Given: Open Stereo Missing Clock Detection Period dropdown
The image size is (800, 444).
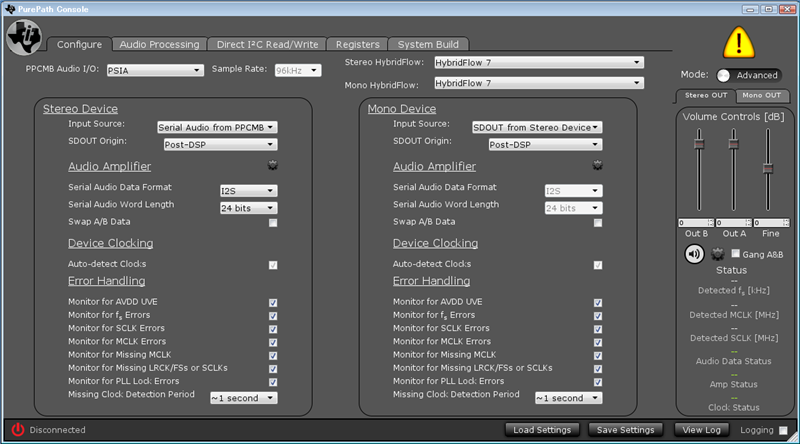Looking at the screenshot, I should click(x=244, y=398).
